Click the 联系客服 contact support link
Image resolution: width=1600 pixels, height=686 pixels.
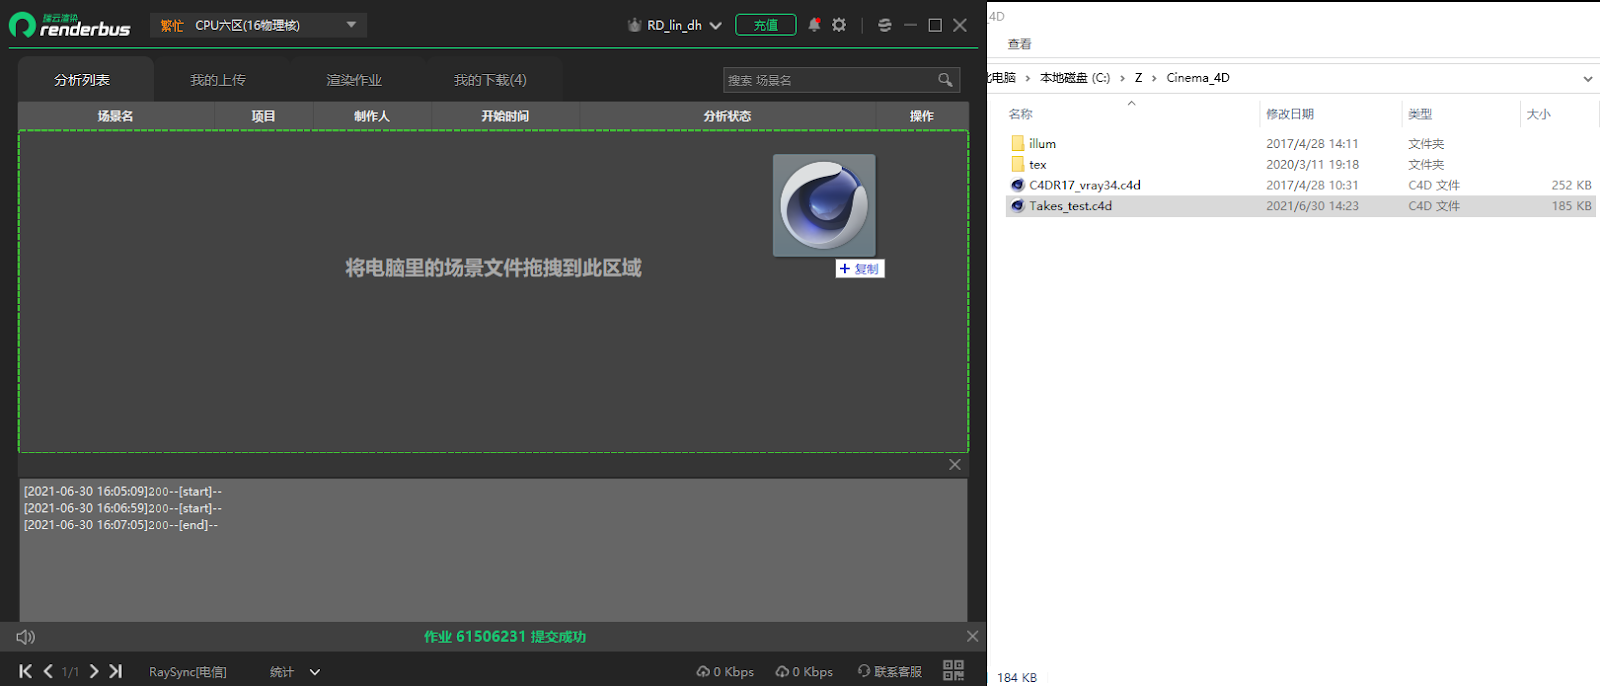coord(890,672)
